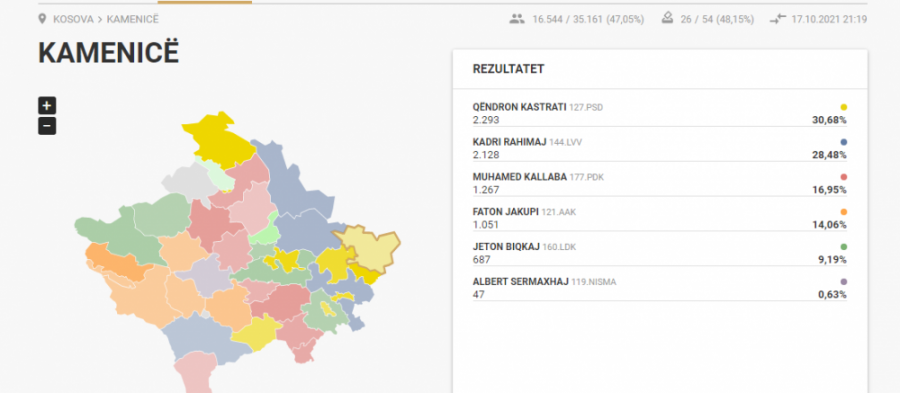Screen dimensions: 900x393
Task: Click the location pin icon in breadcrumb
Action: point(42,19)
